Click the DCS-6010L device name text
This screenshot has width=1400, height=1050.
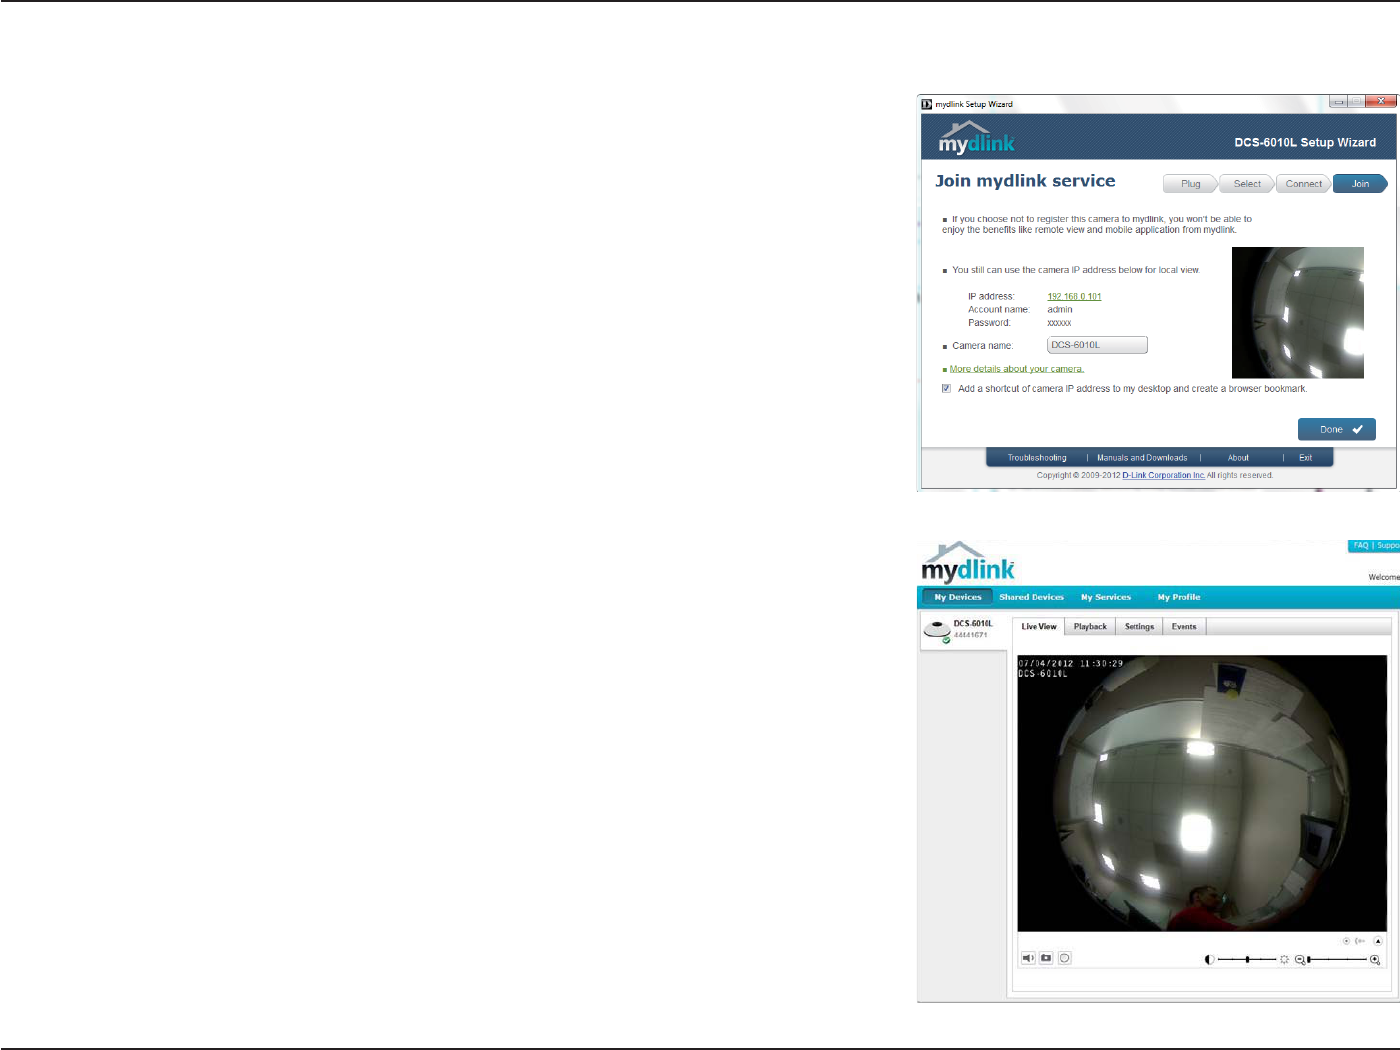pyautogui.click(x=973, y=624)
